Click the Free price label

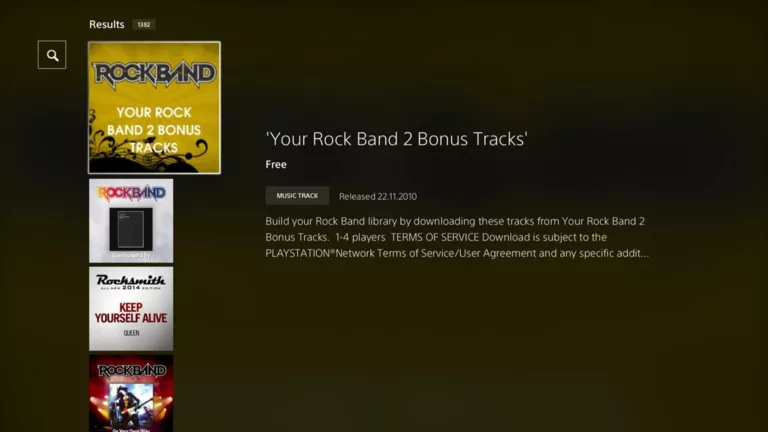(x=276, y=165)
